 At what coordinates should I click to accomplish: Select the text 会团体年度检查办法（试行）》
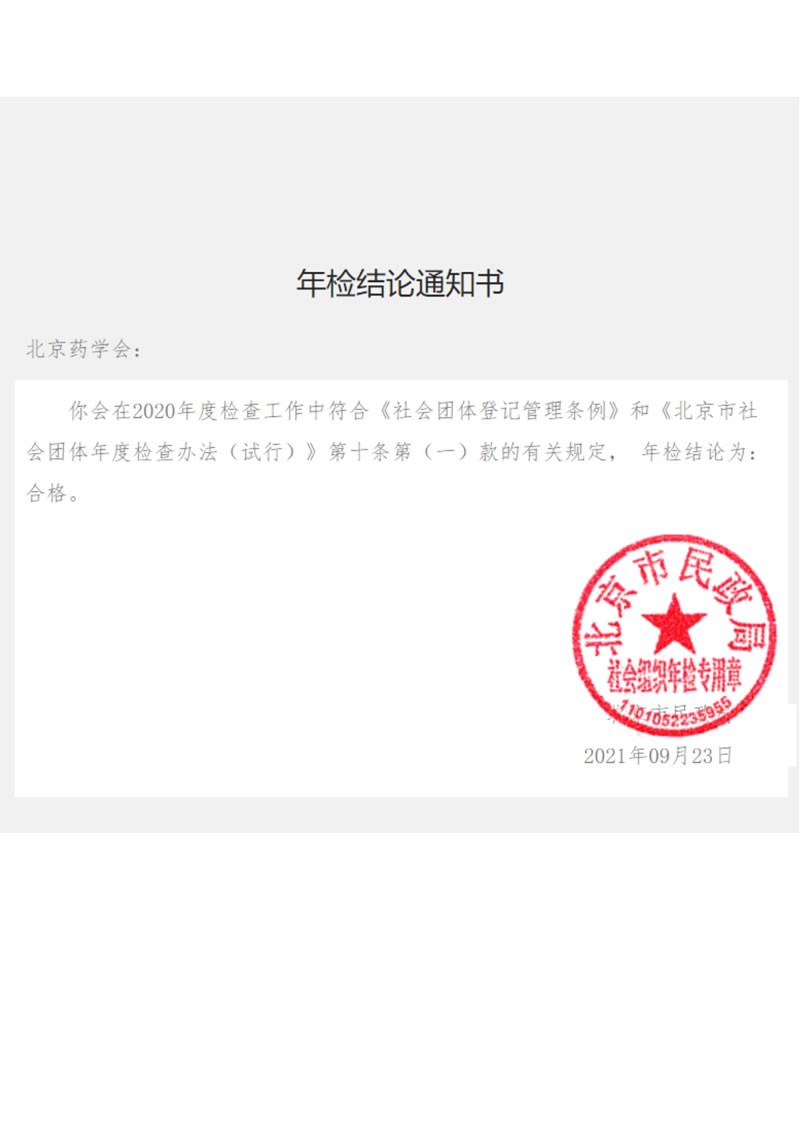(175, 452)
